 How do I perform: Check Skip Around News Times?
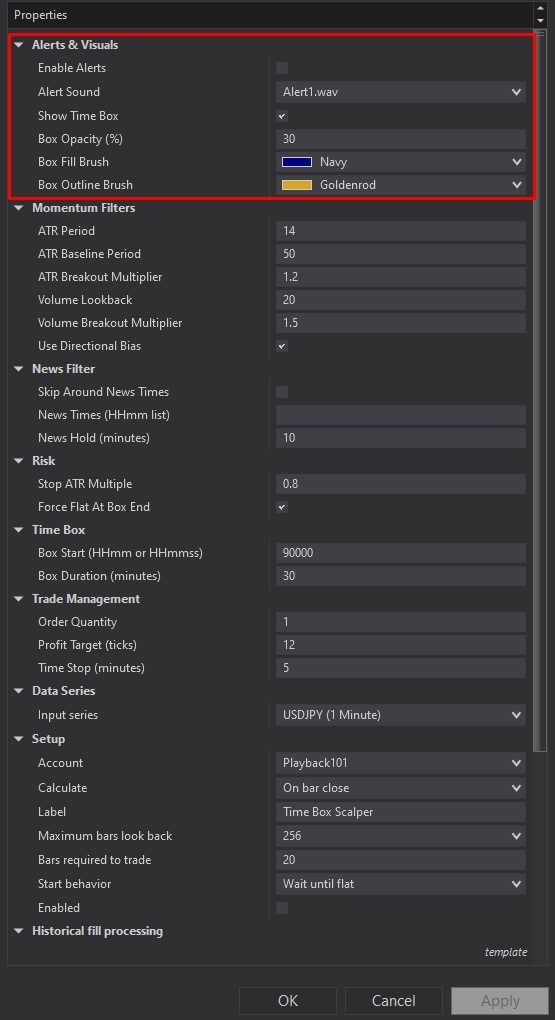[x=282, y=392]
